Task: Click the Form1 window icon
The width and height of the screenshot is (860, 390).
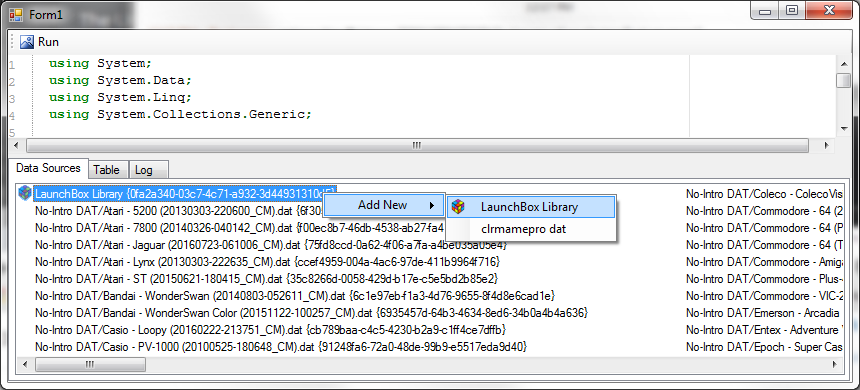Action: (15, 14)
